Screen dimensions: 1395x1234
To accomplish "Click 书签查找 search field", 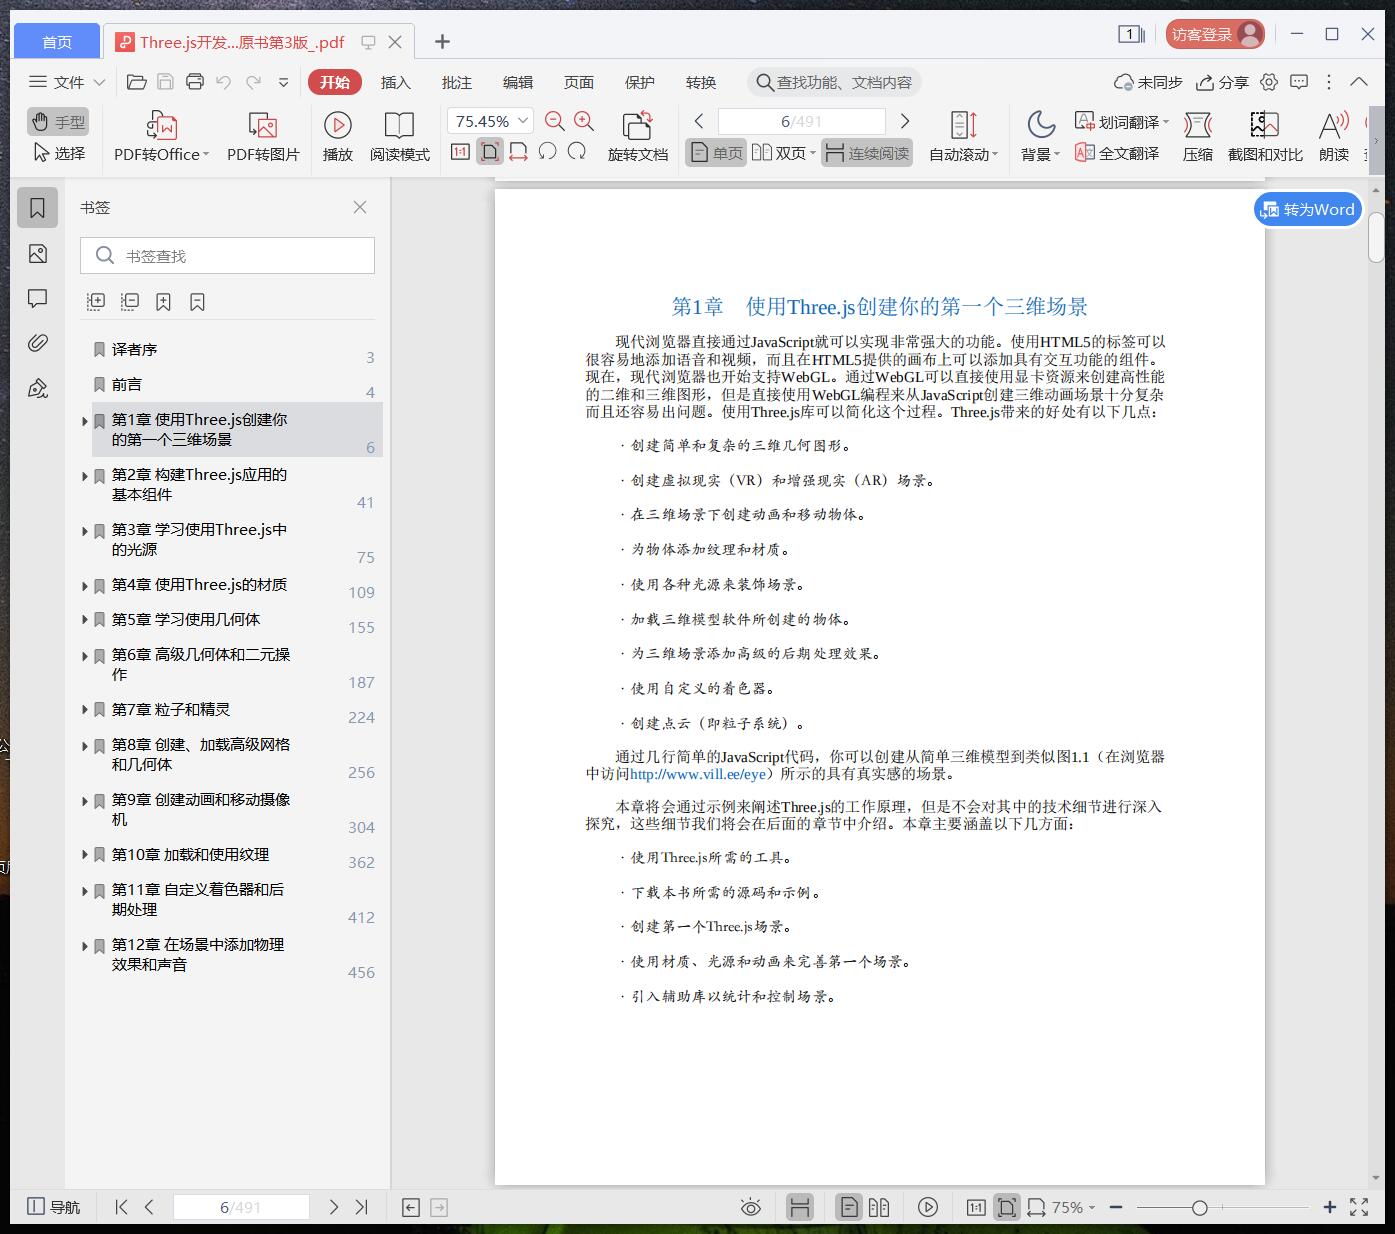I will 228,256.
